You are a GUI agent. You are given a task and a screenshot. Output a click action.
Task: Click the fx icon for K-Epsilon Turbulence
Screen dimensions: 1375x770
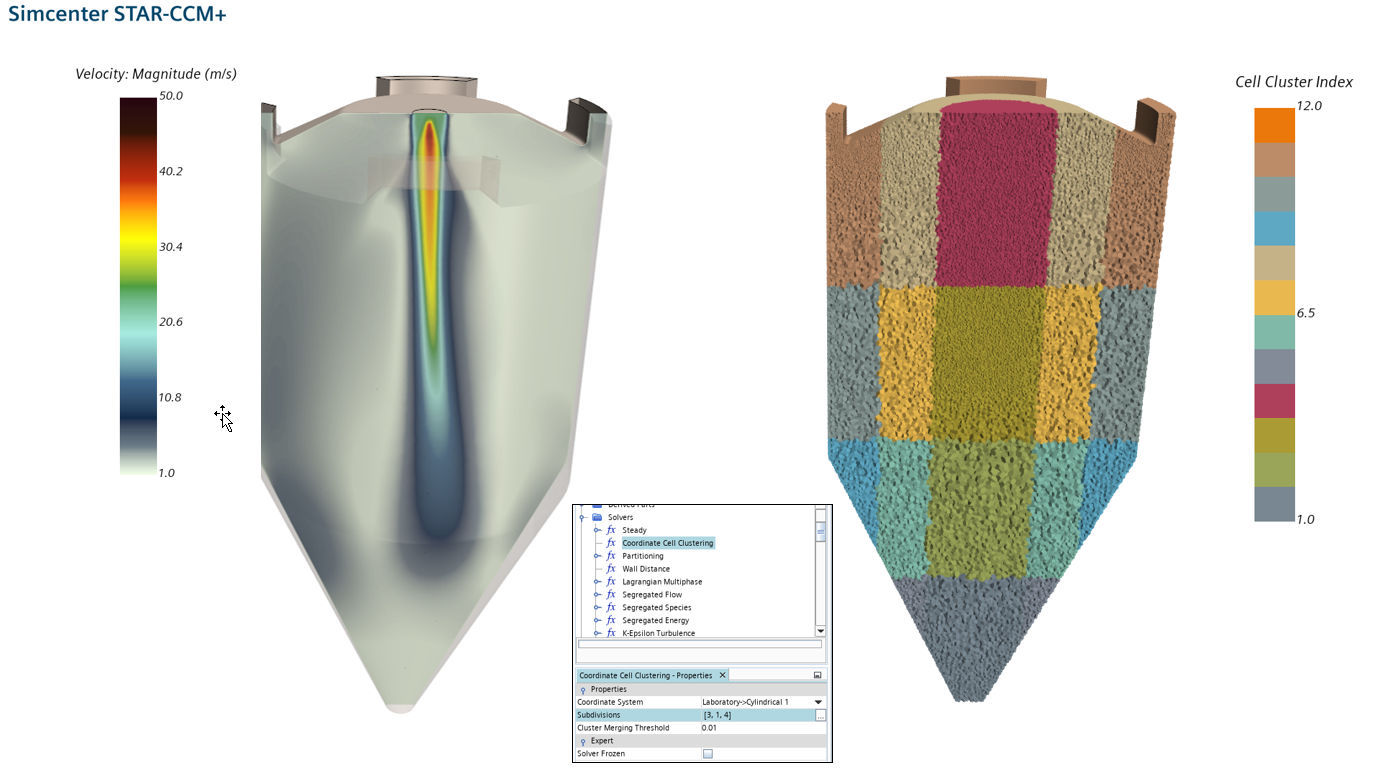611,632
